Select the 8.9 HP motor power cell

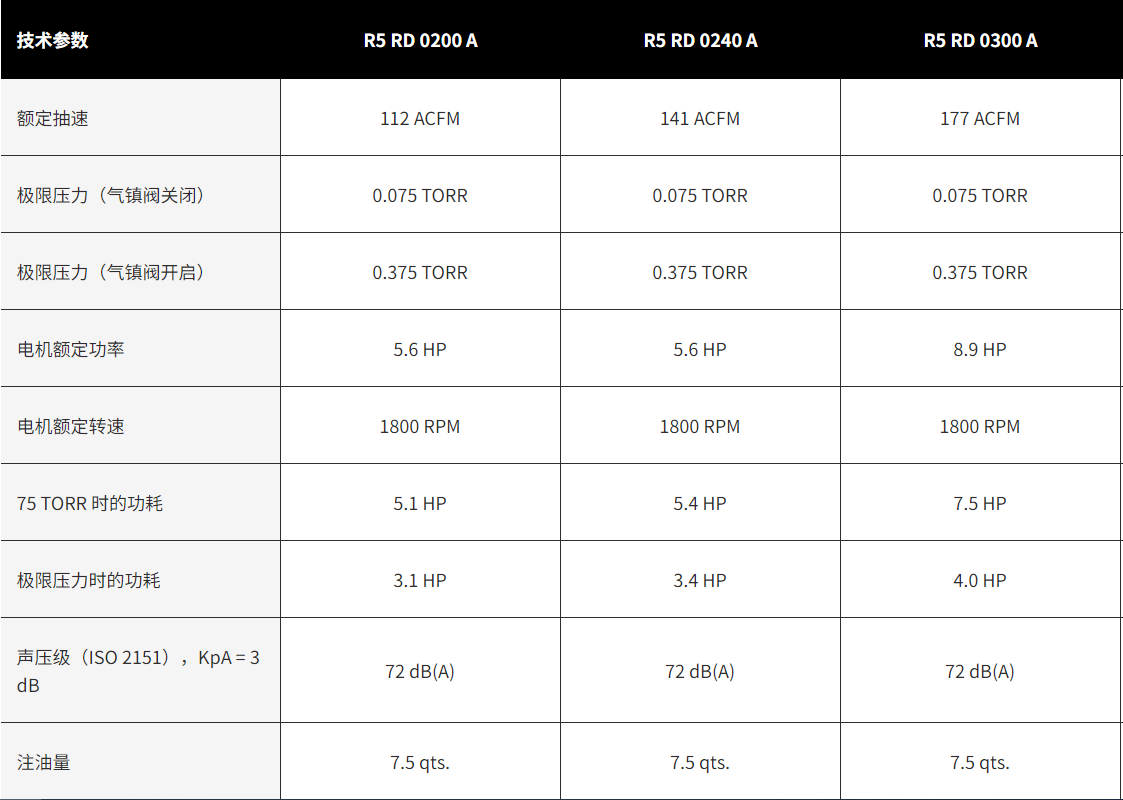point(980,349)
